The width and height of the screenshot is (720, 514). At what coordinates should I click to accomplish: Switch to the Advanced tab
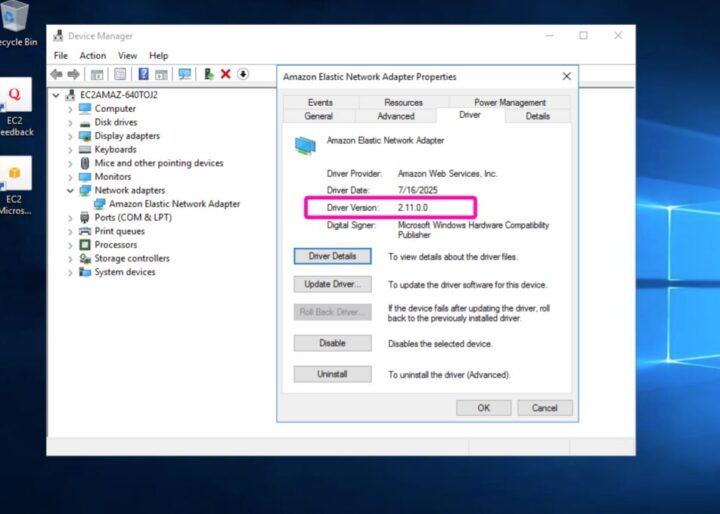tap(395, 116)
